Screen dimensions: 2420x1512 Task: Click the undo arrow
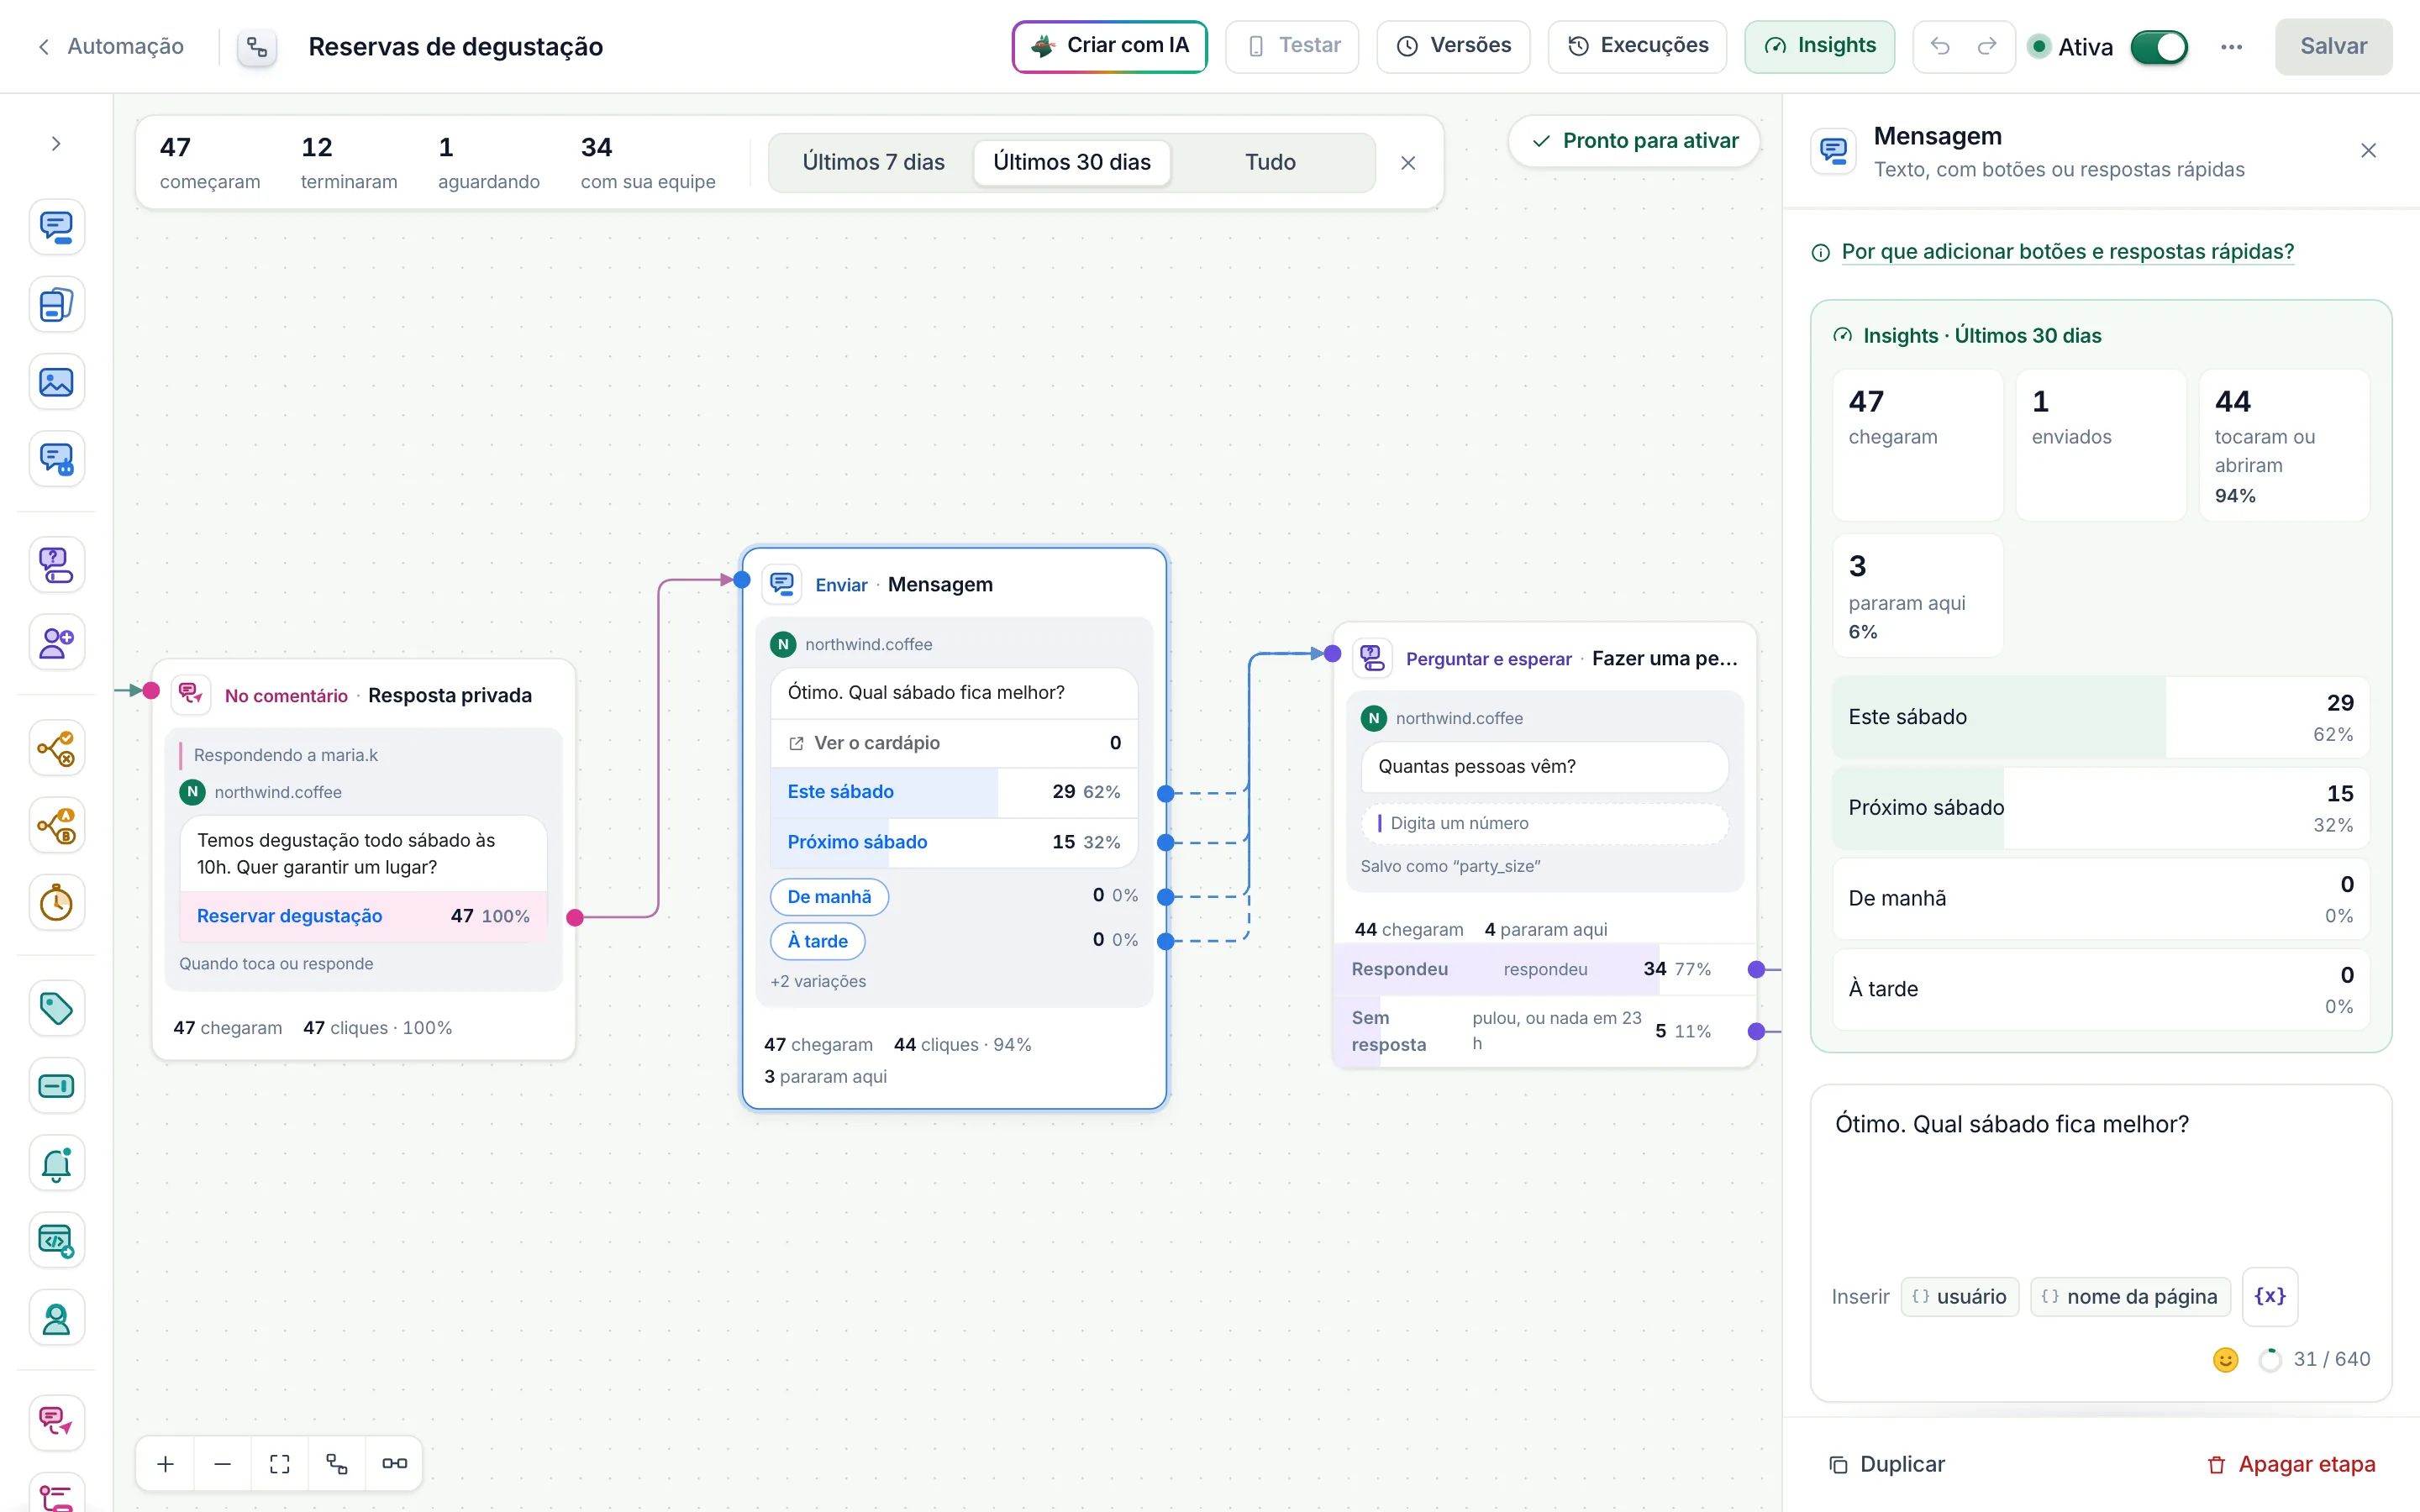pos(1940,46)
